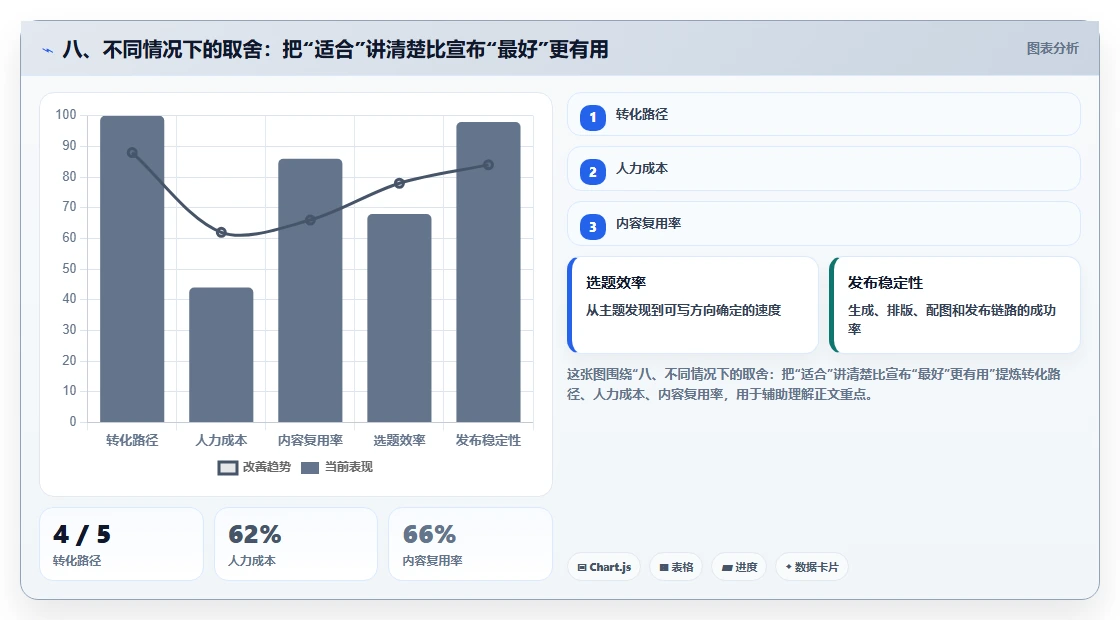Click the summary paragraph starting 这张图围绕

(x=814, y=384)
